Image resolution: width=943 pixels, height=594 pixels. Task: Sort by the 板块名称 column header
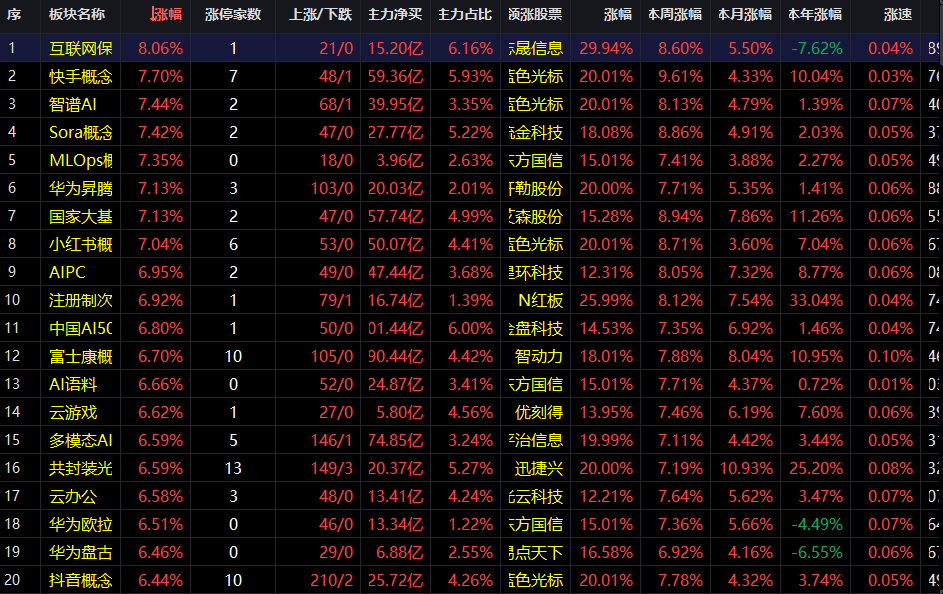77,14
